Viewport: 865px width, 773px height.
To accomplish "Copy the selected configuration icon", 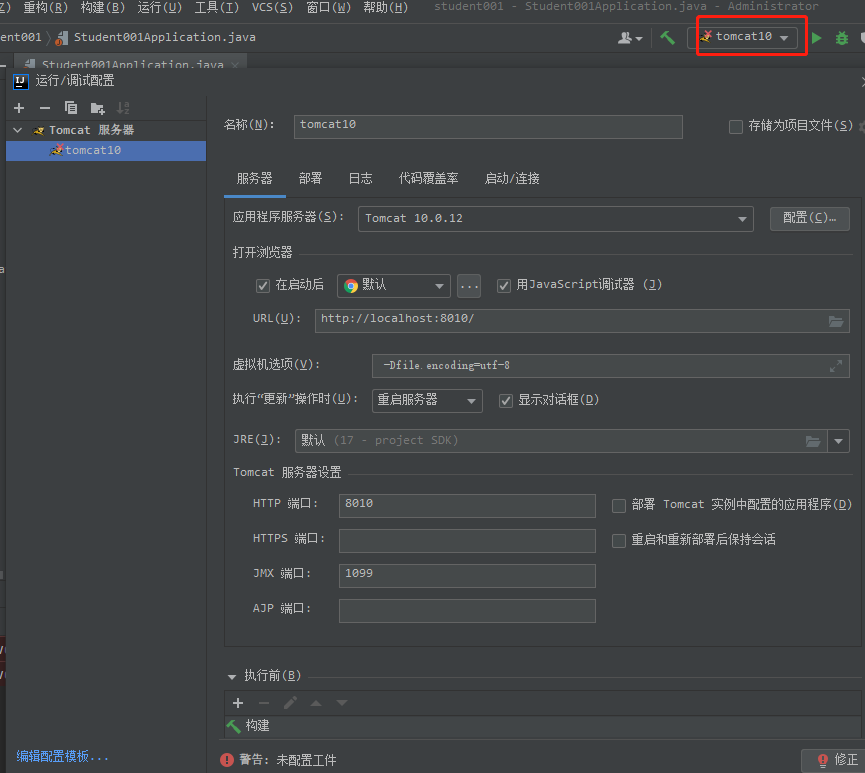I will [71, 108].
